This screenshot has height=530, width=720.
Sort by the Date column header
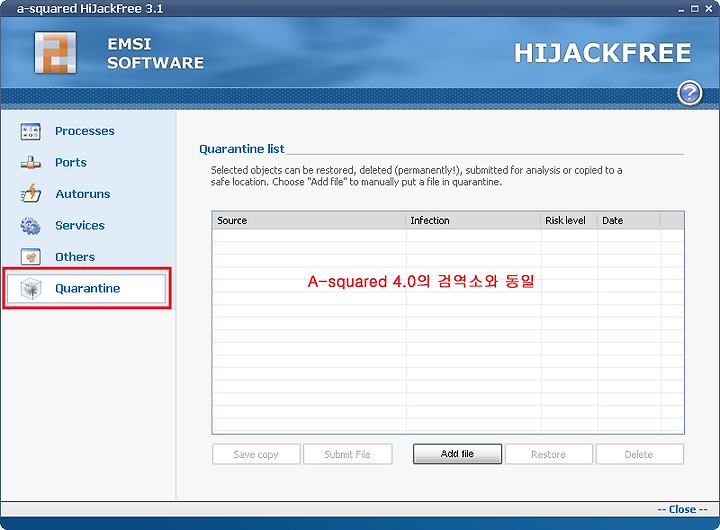[x=629, y=220]
